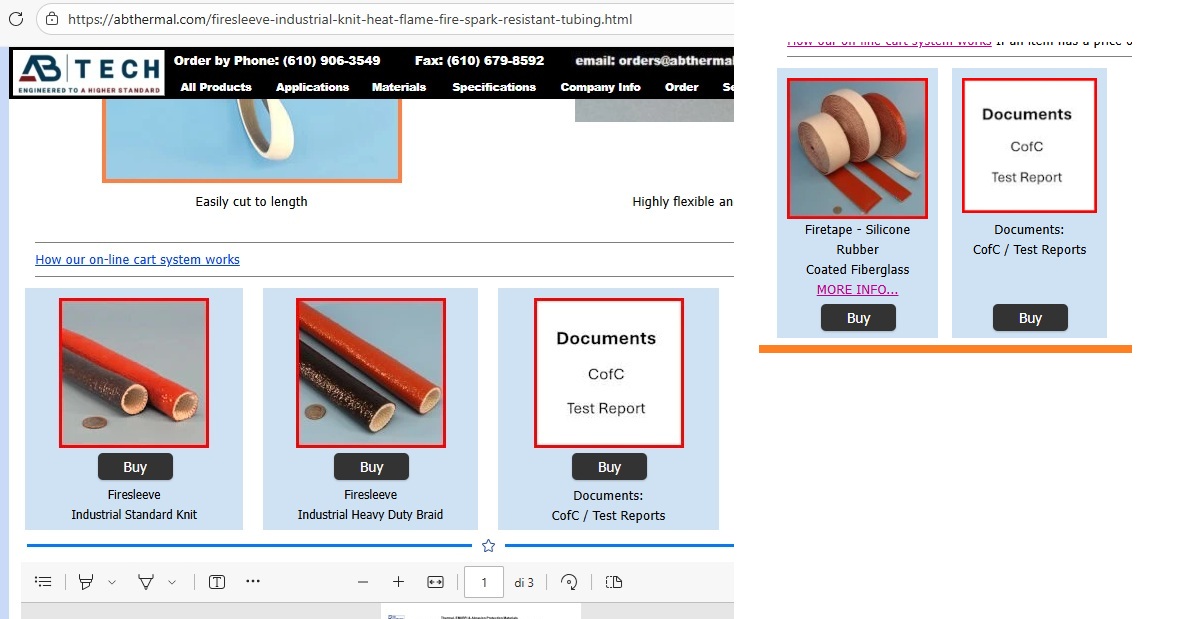Click the PDF page number field
The width and height of the screenshot is (1187, 619).
coord(484,582)
